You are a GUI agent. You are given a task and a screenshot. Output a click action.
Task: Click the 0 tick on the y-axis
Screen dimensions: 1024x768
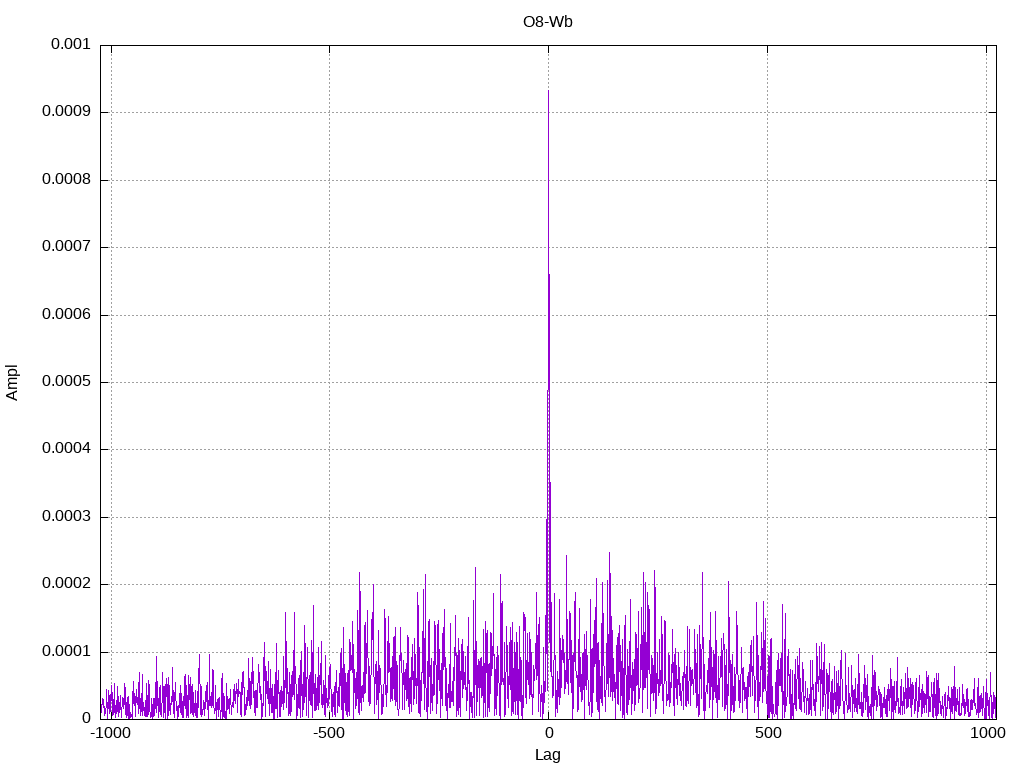[86, 718]
